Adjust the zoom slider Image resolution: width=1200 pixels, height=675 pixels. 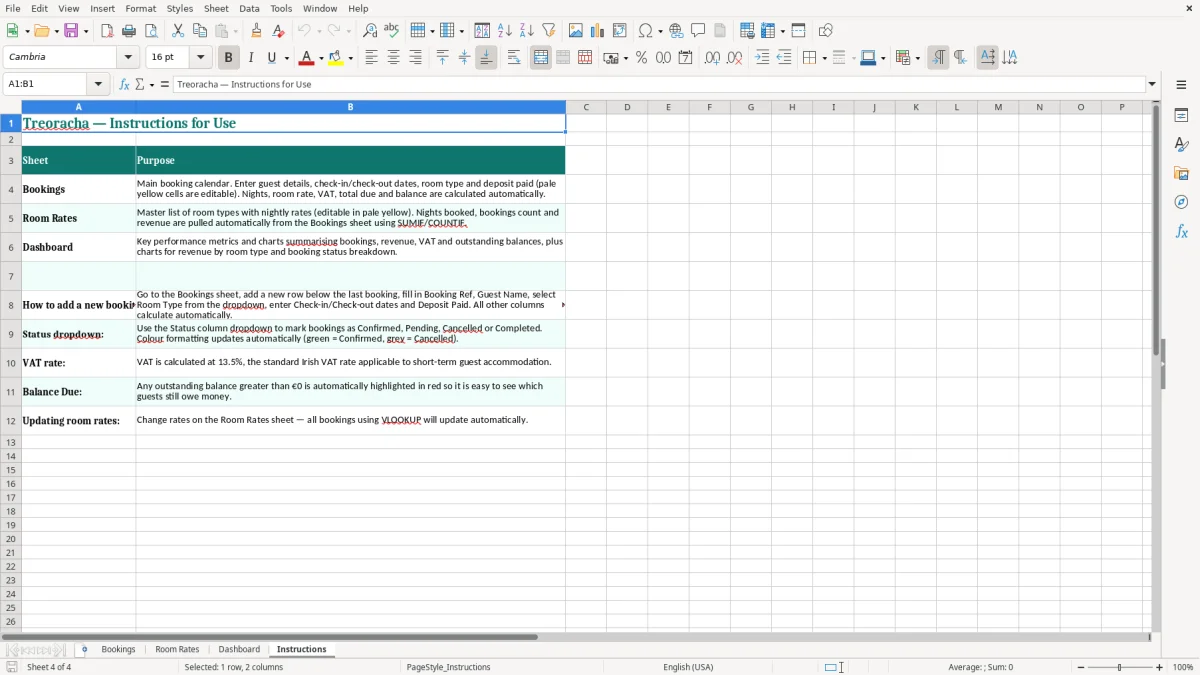pyautogui.click(x=1120, y=667)
